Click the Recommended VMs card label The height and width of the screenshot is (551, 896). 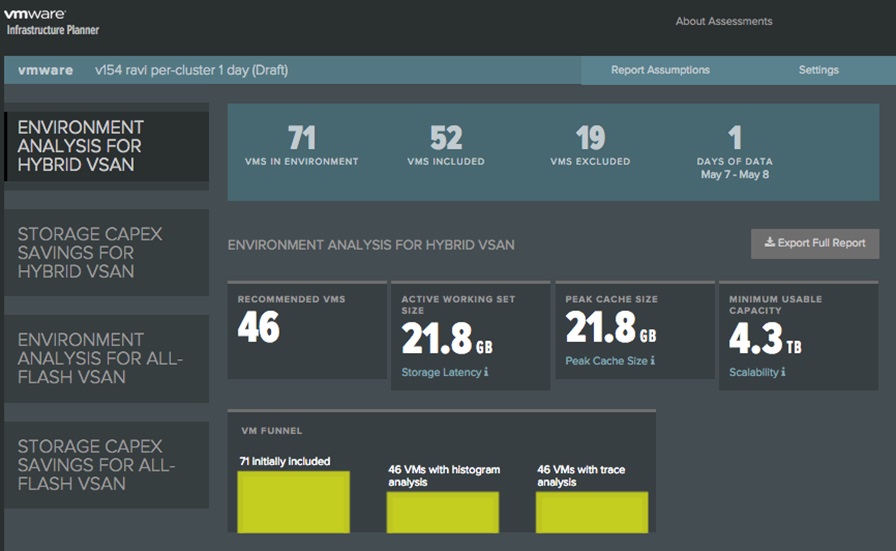291,299
